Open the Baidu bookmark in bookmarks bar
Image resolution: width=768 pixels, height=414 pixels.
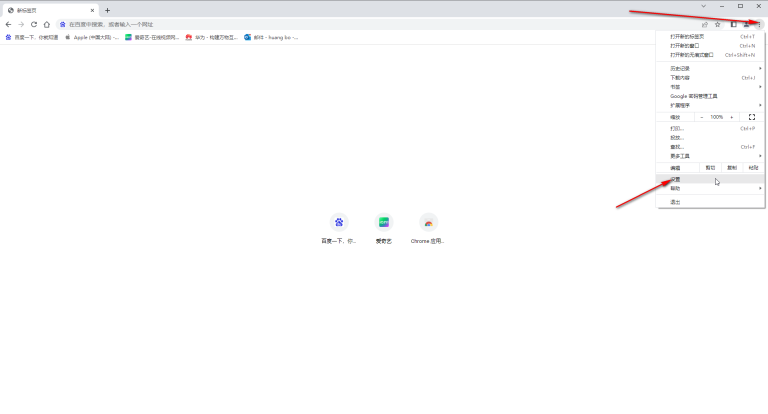click(31, 37)
